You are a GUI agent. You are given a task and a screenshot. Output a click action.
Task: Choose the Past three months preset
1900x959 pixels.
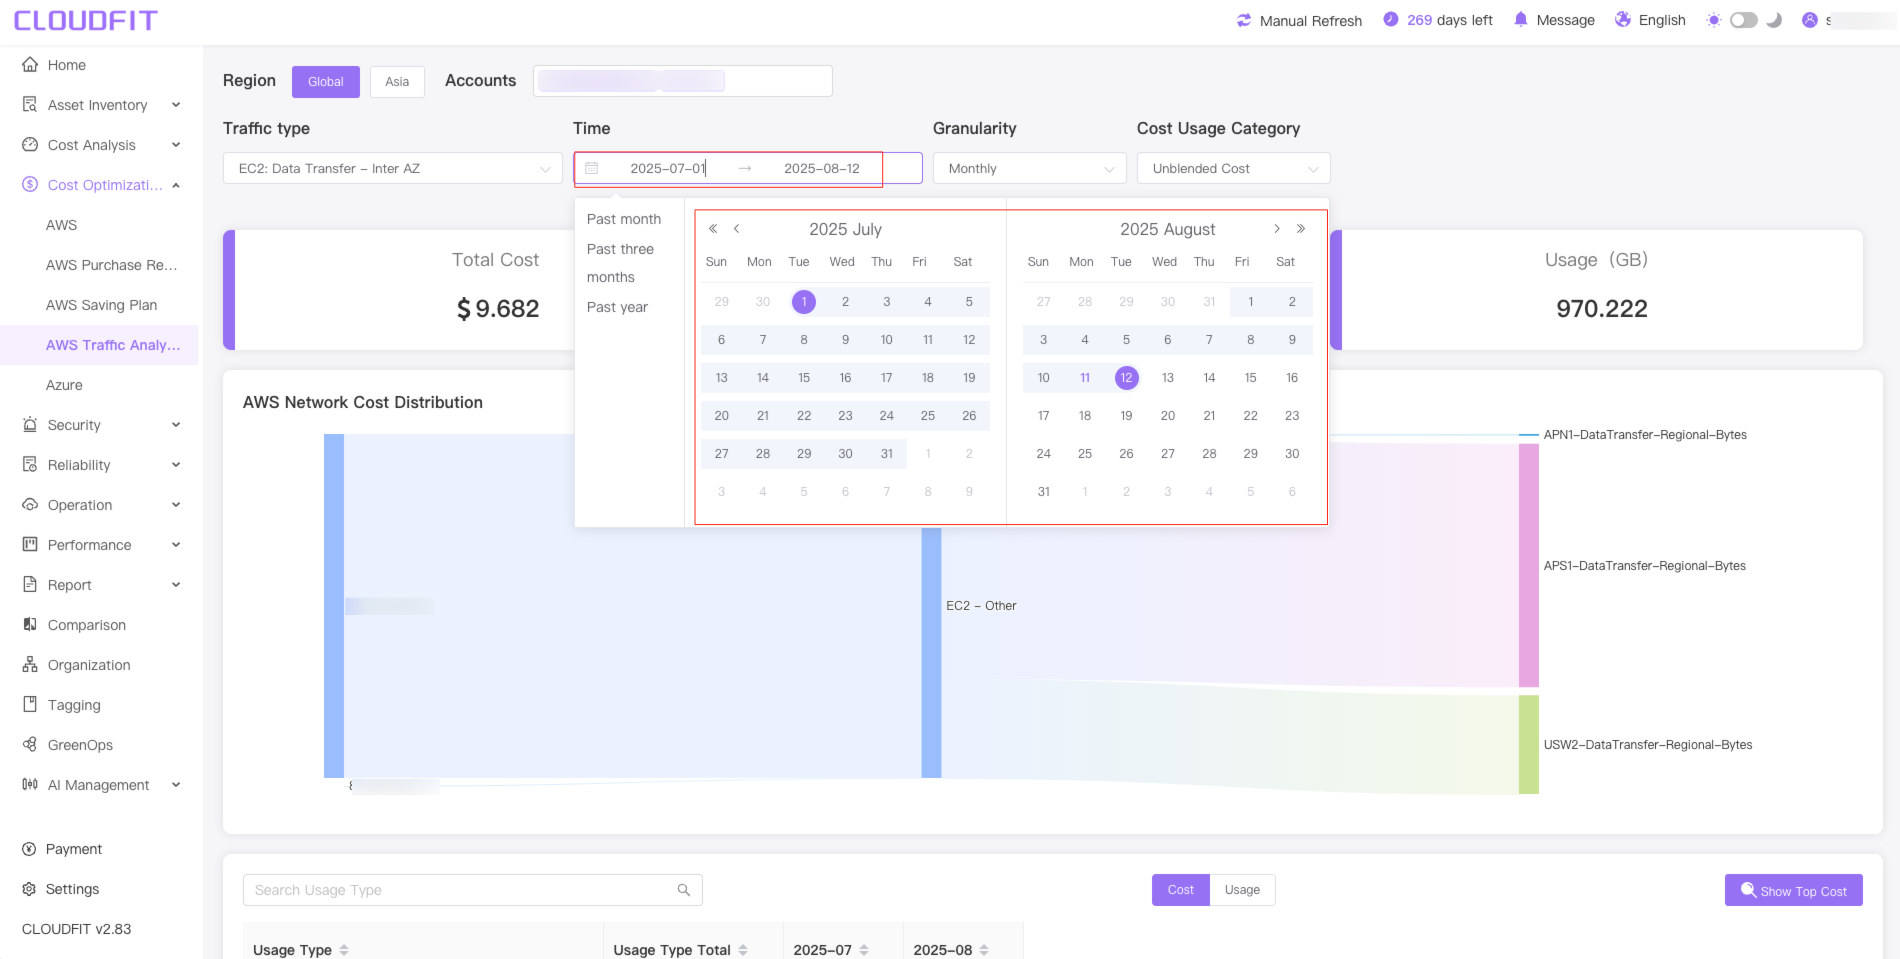[620, 263]
